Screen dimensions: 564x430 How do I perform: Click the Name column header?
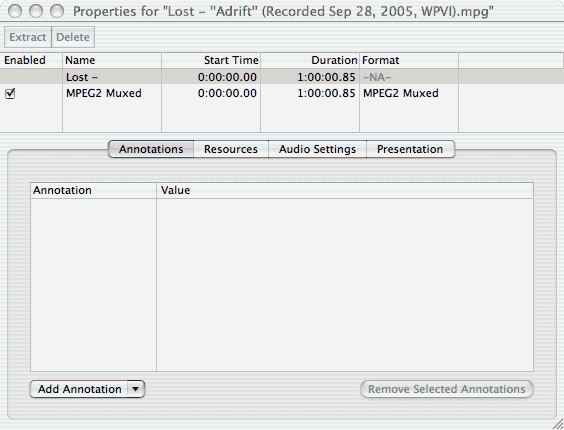pyautogui.click(x=112, y=60)
